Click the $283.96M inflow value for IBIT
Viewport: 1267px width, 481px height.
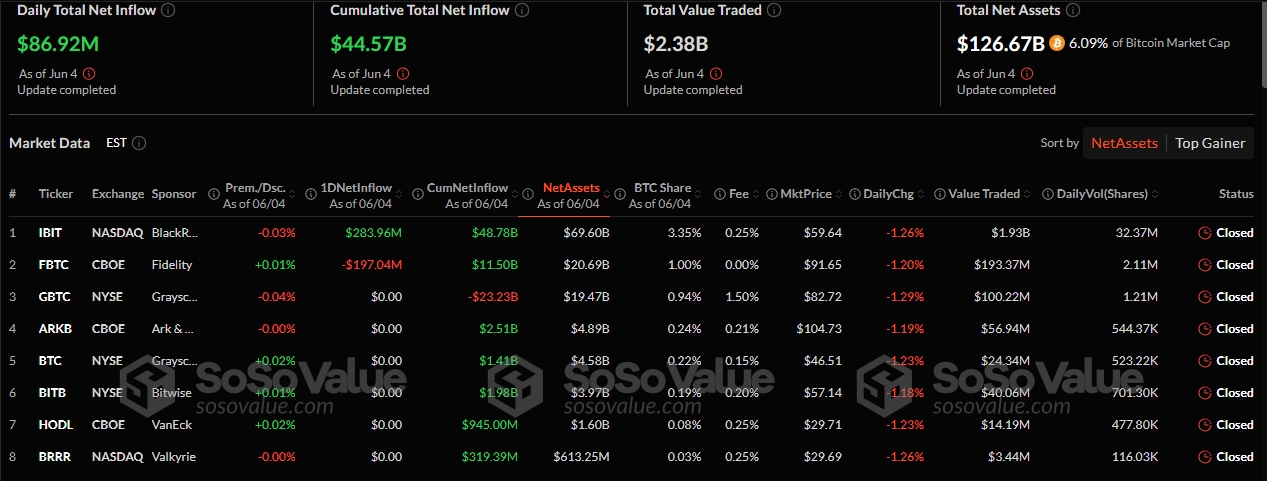click(374, 233)
